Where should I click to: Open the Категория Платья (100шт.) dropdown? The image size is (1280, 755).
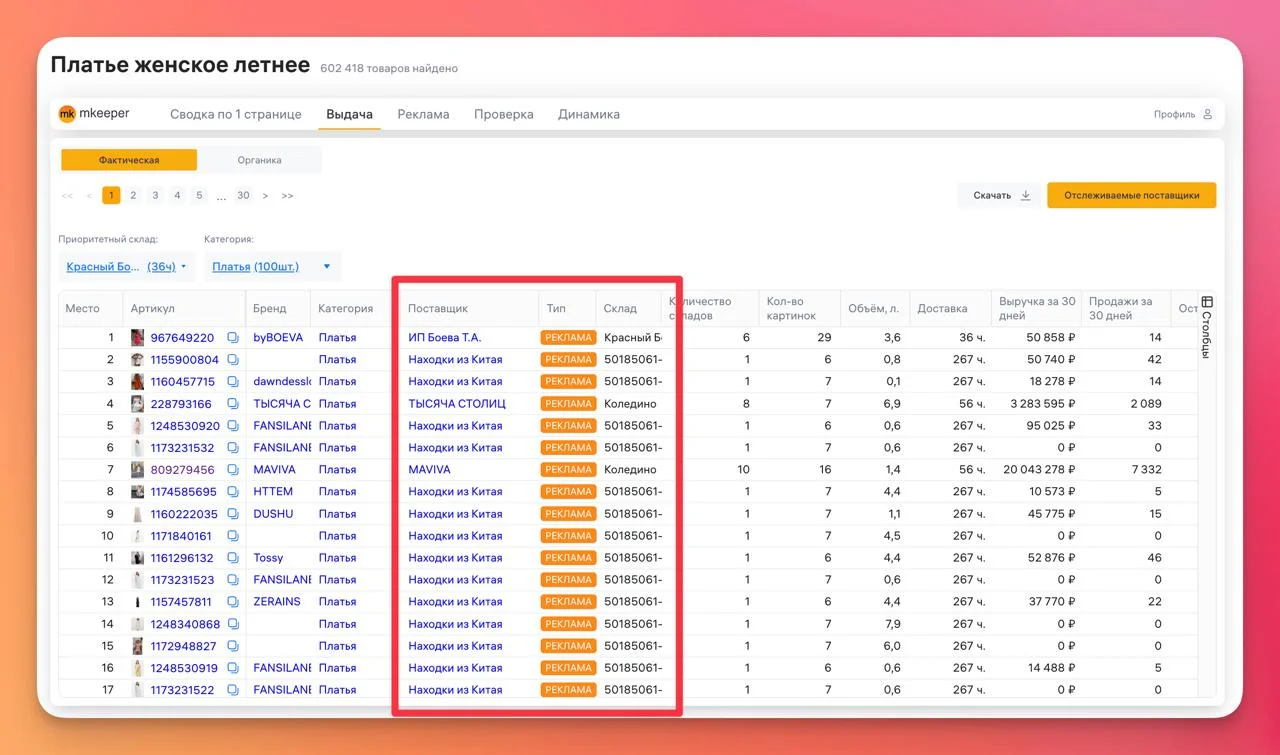point(272,267)
